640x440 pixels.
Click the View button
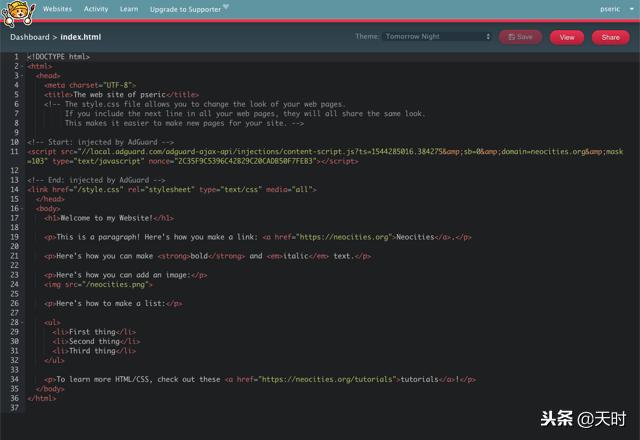tap(567, 38)
